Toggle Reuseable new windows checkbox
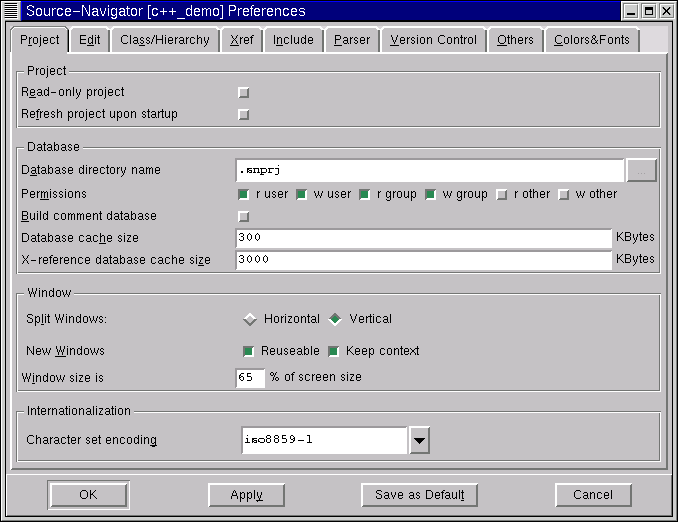This screenshot has height=522, width=678. coord(248,351)
